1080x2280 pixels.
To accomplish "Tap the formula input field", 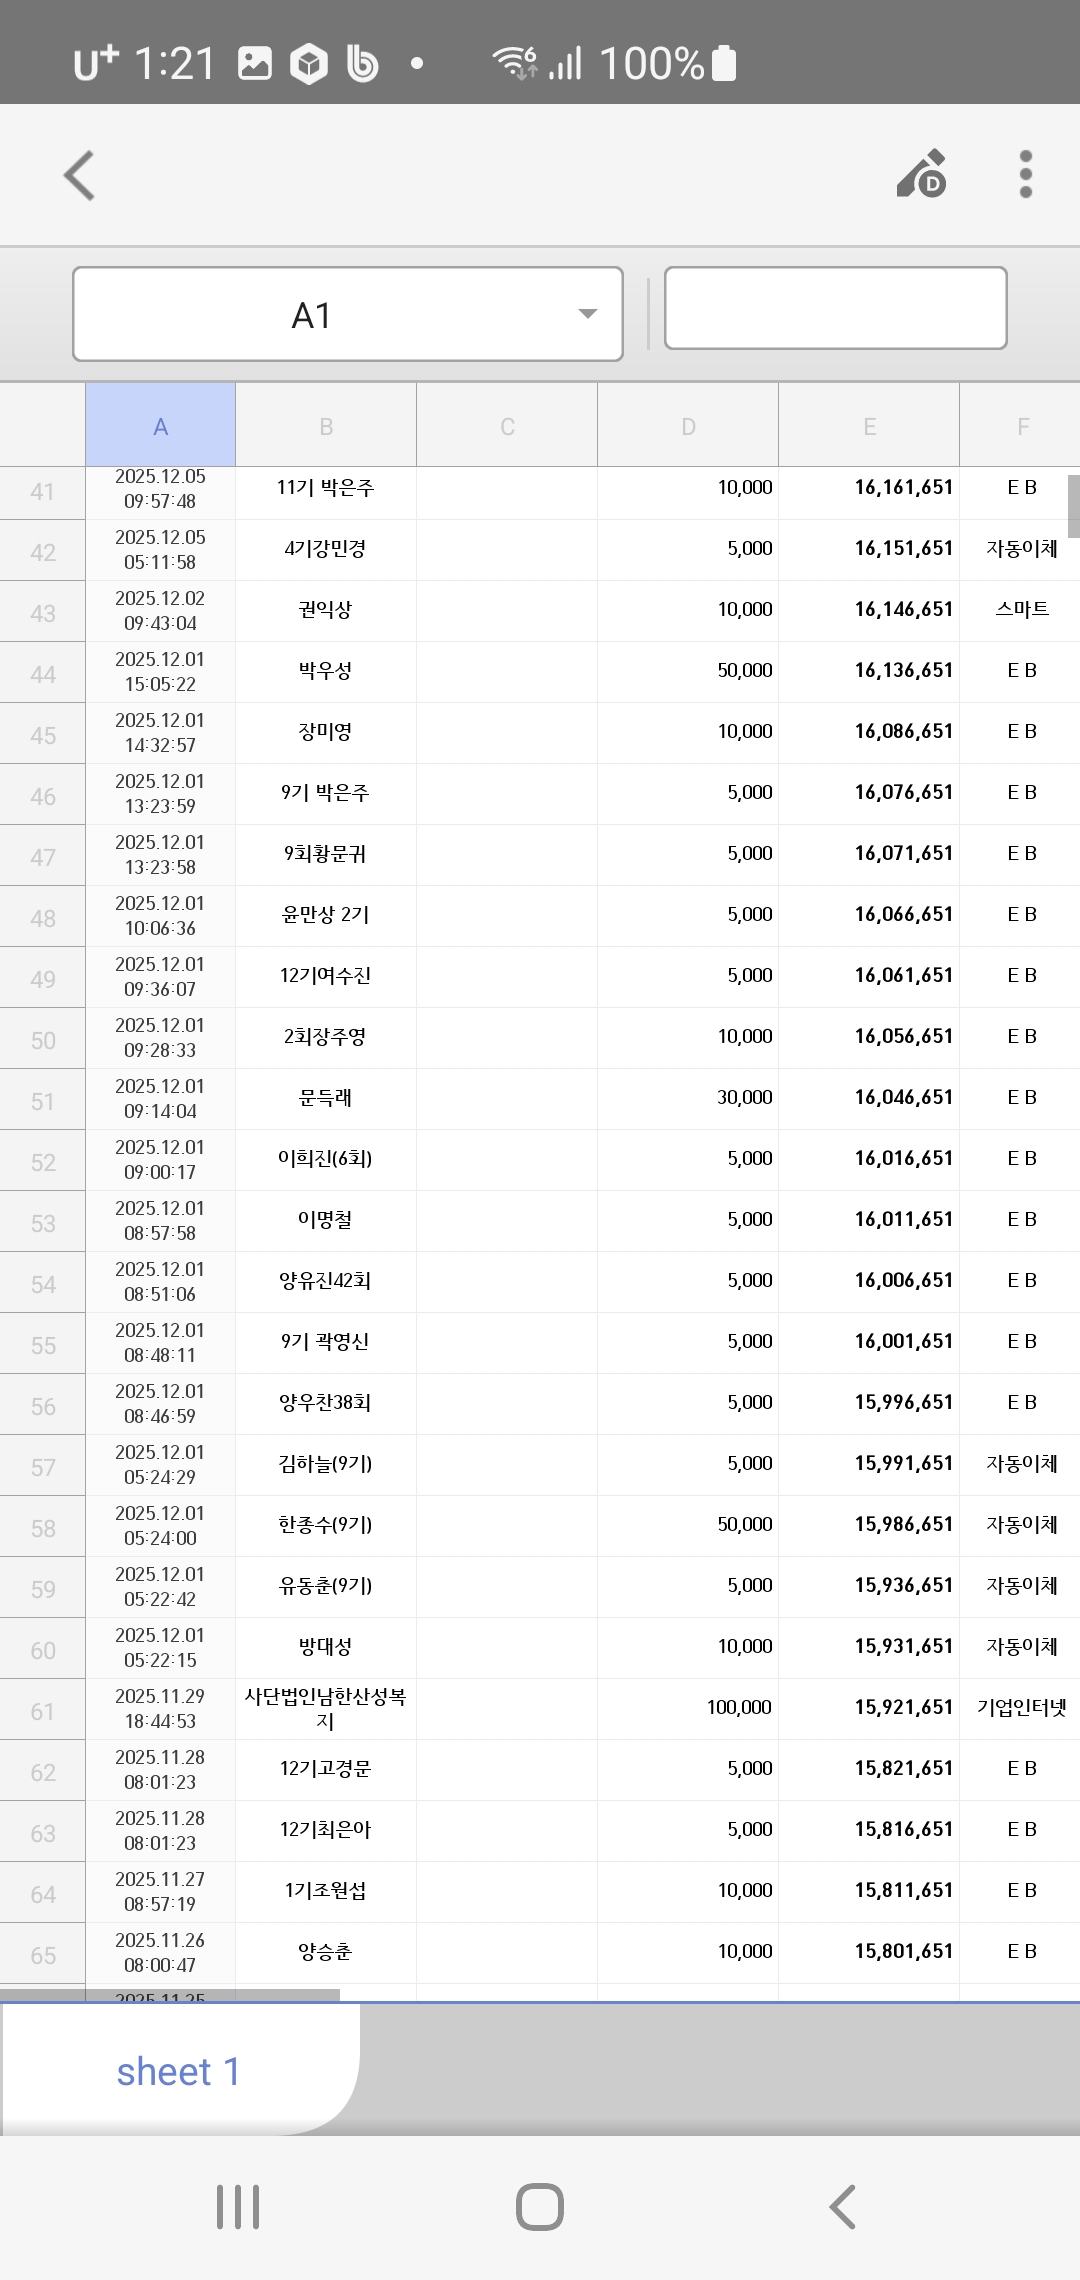I will point(835,308).
